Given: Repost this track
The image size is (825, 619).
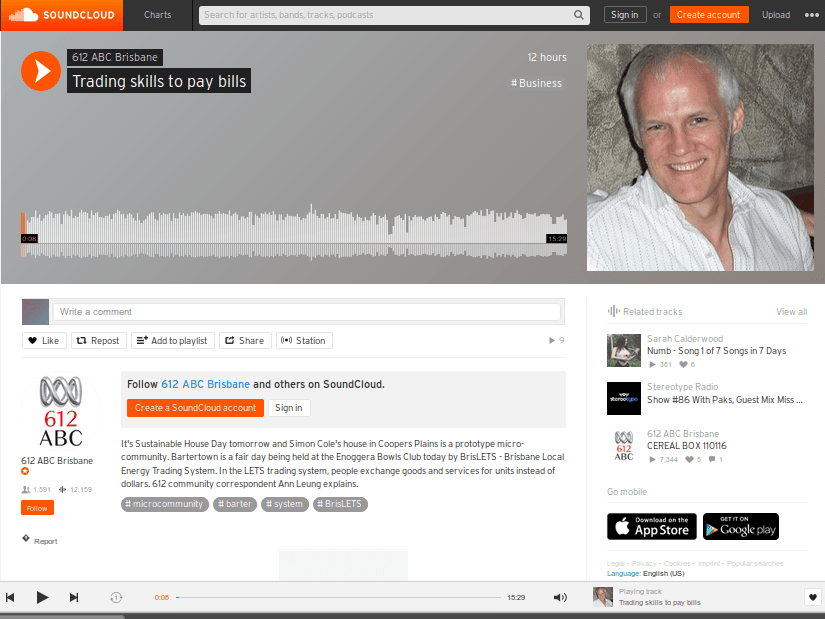Looking at the screenshot, I should pos(98,341).
